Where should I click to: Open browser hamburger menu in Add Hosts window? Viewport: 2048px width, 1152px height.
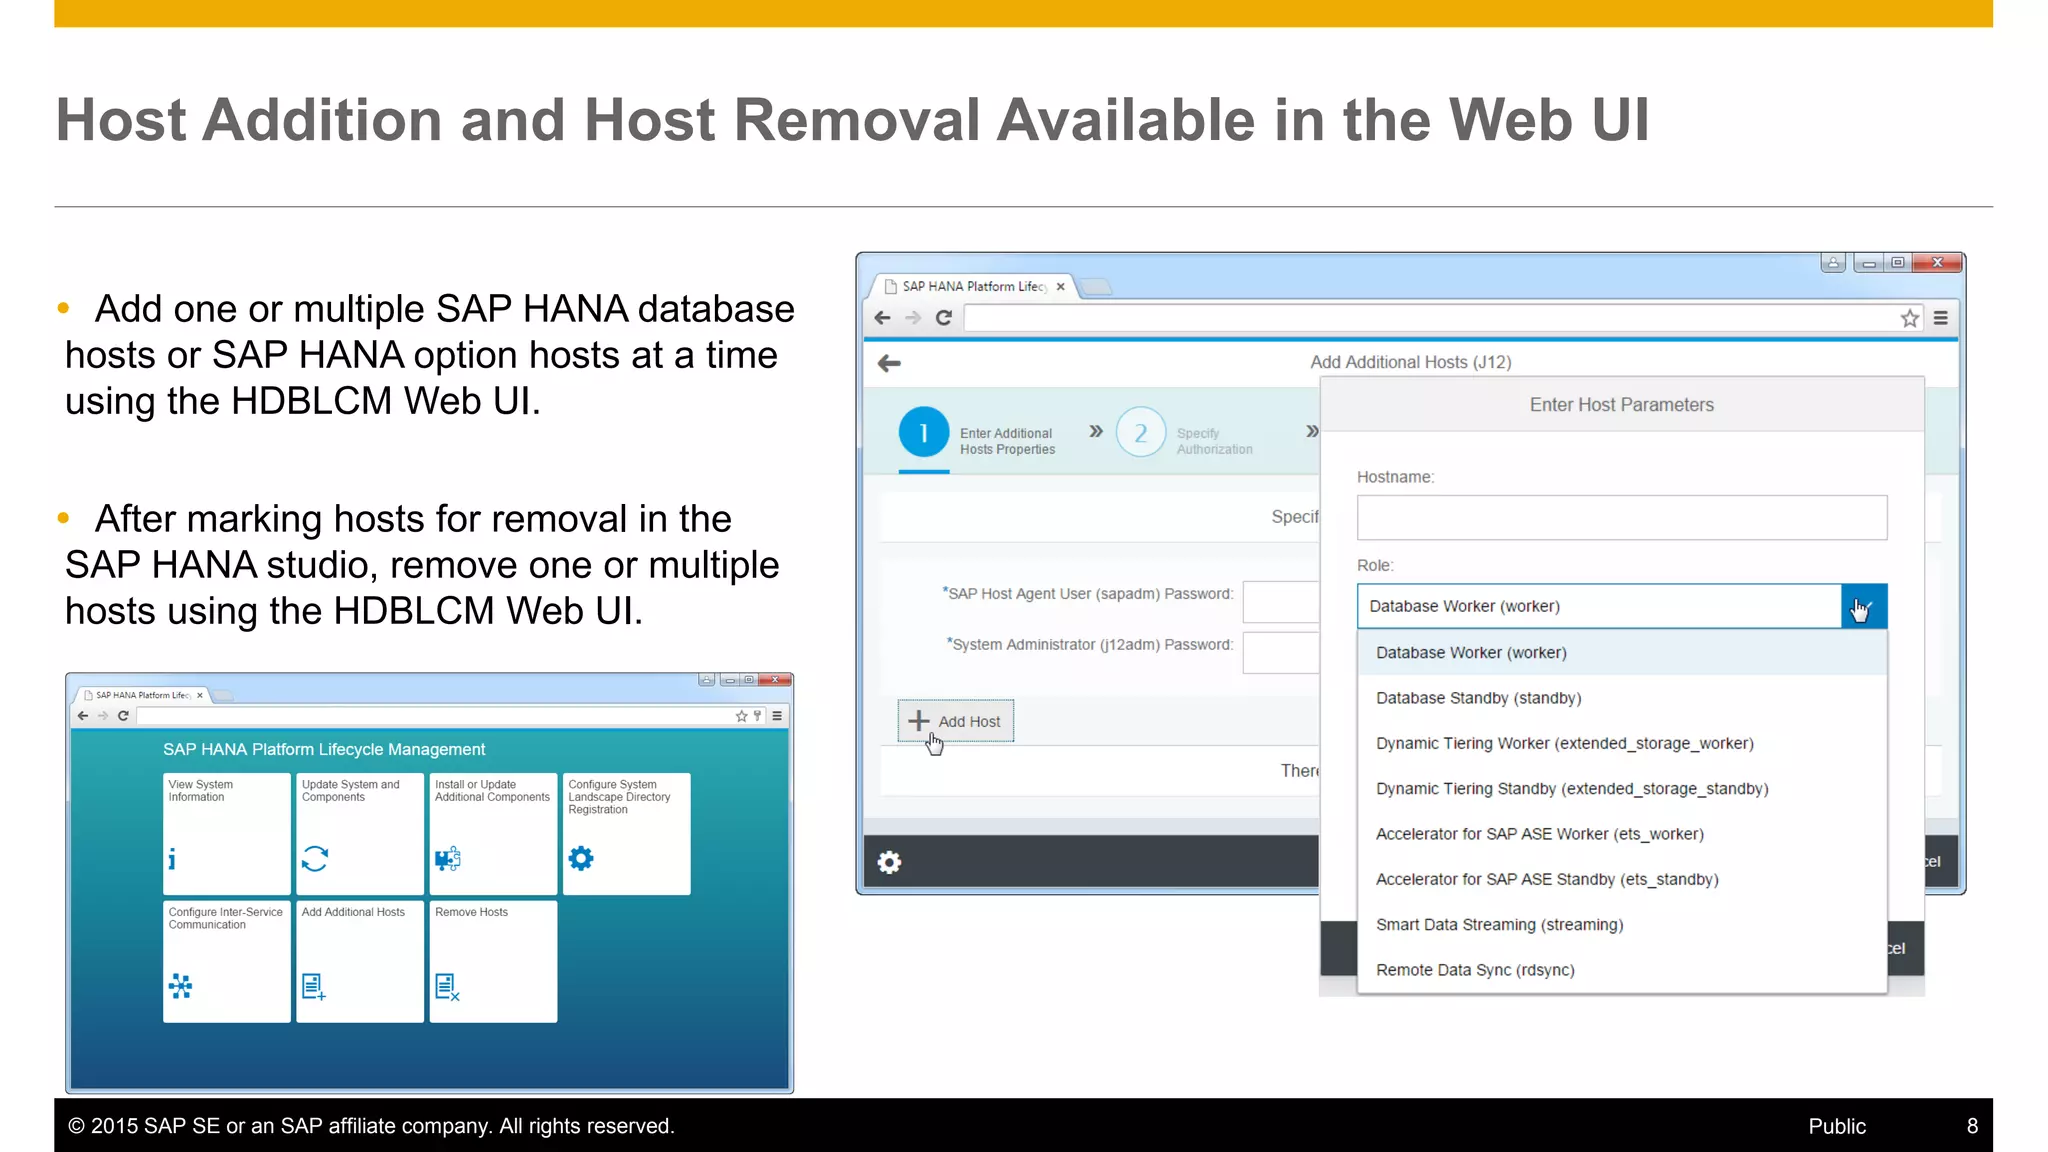[x=1941, y=318]
